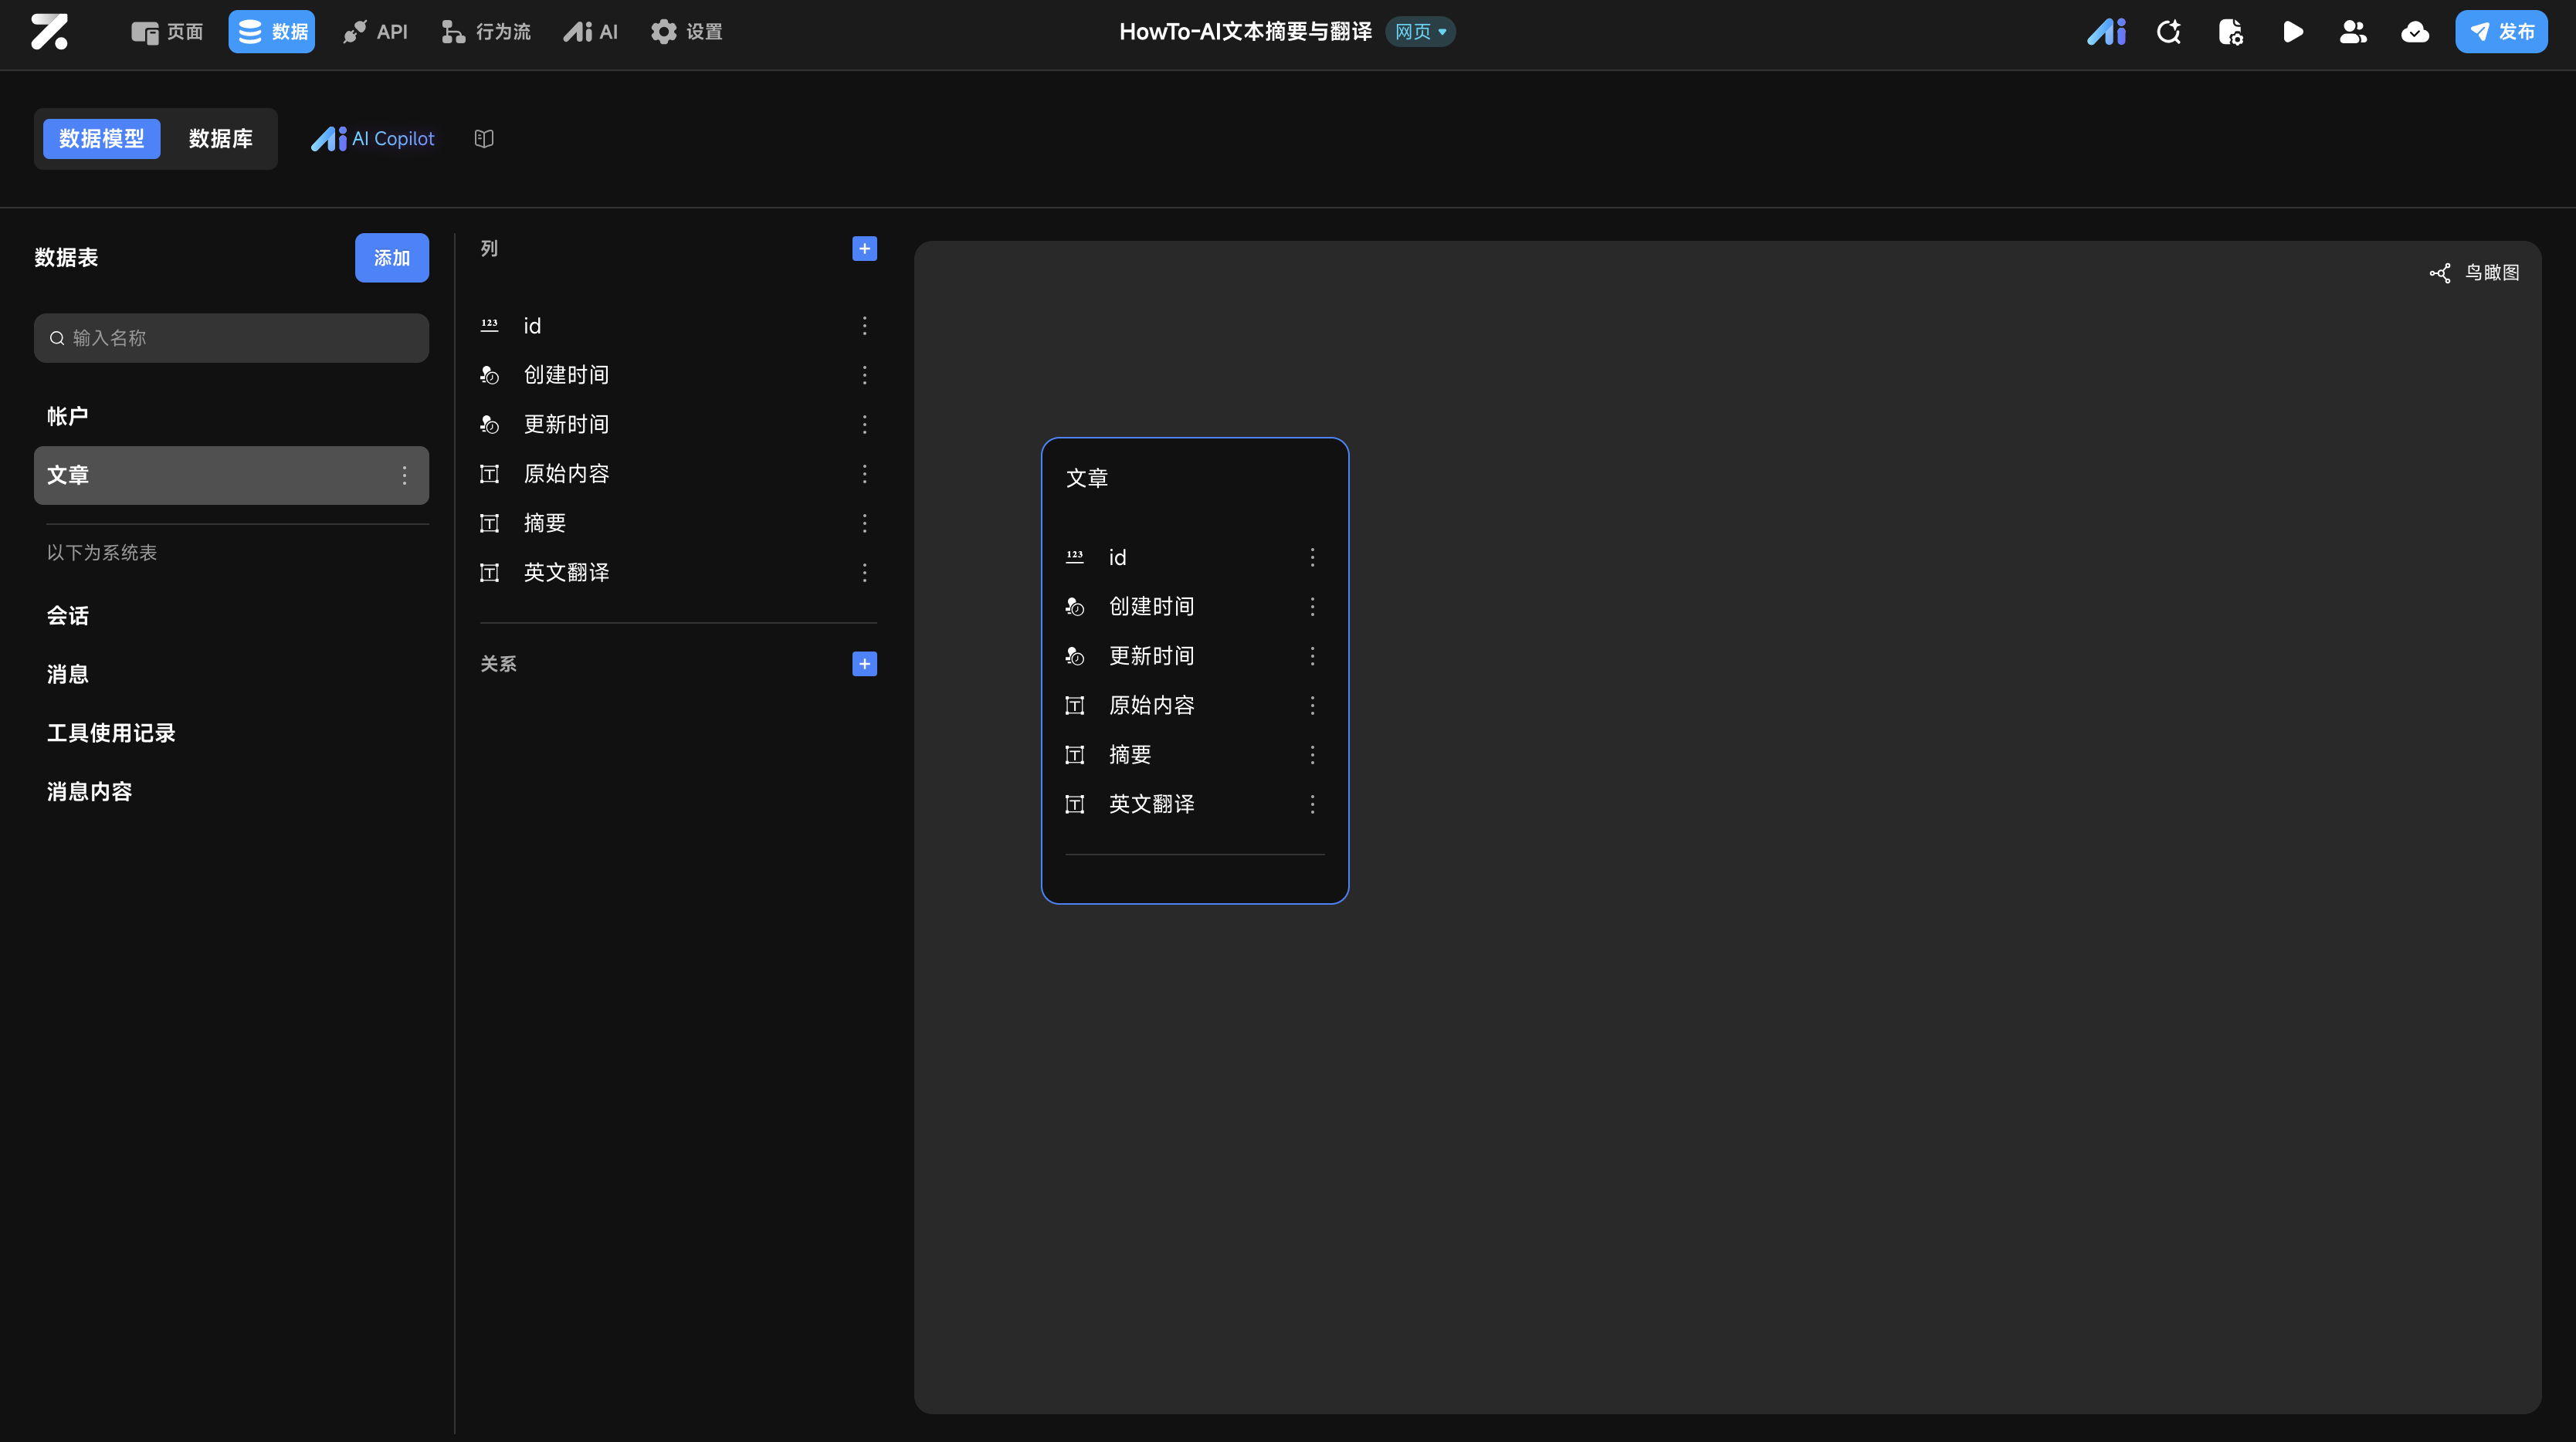Open the API tab
Viewport: 2576px width, 1442px height.
coord(375,32)
